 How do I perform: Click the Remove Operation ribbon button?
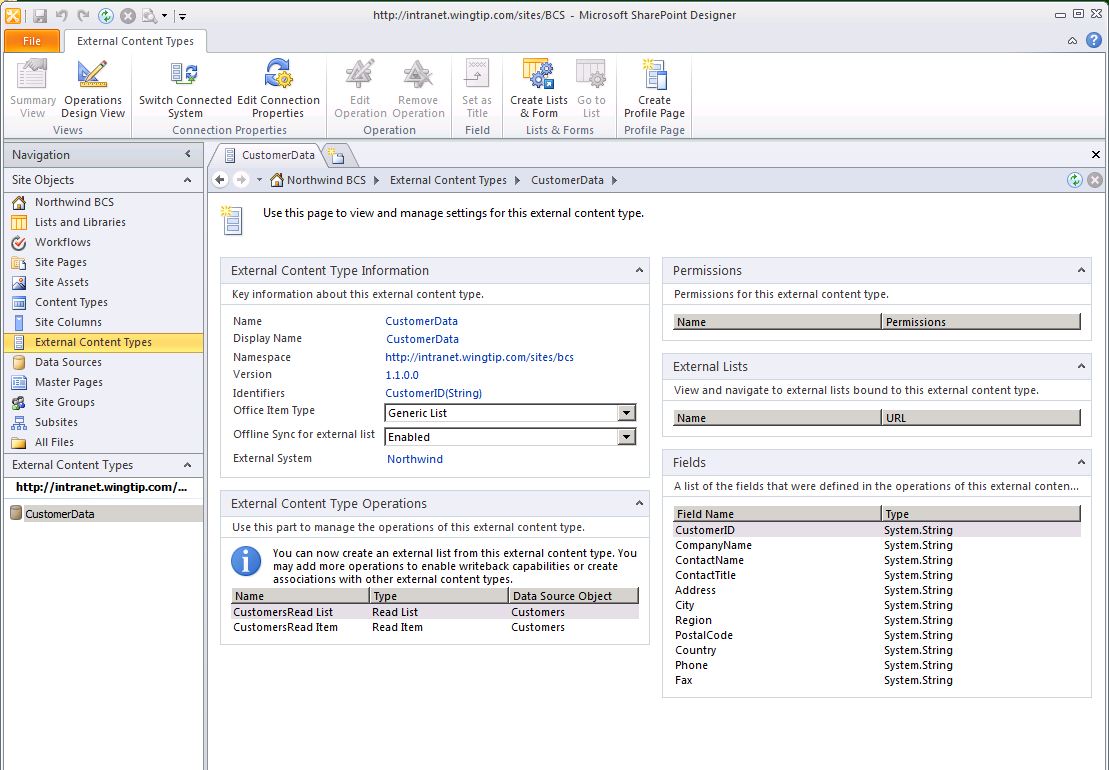(418, 89)
